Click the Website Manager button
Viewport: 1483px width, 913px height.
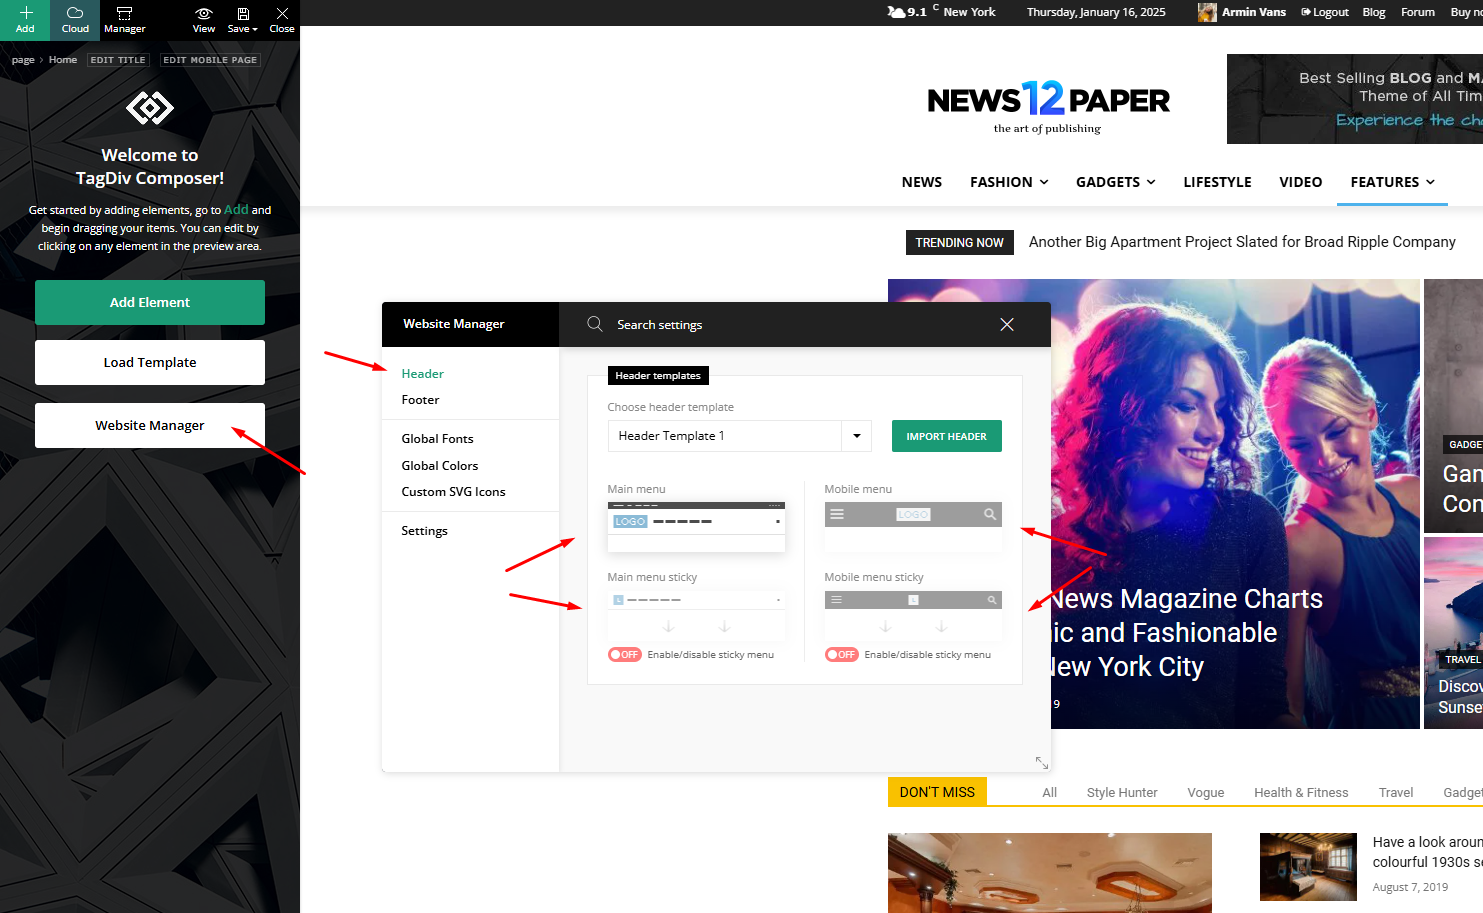point(150,425)
